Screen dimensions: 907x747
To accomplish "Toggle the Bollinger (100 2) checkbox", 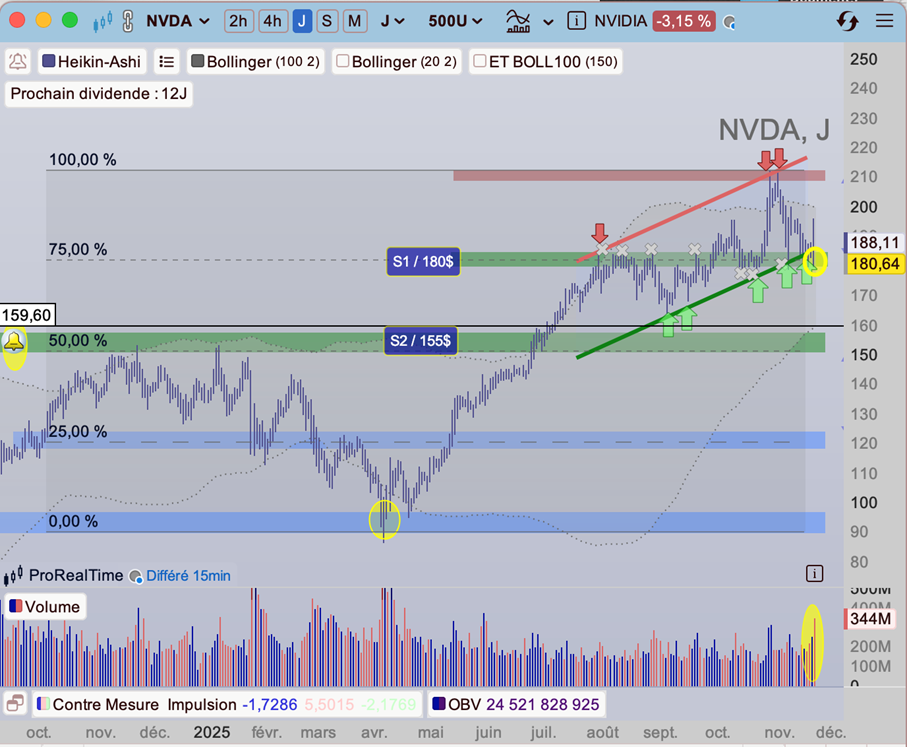I will point(198,61).
